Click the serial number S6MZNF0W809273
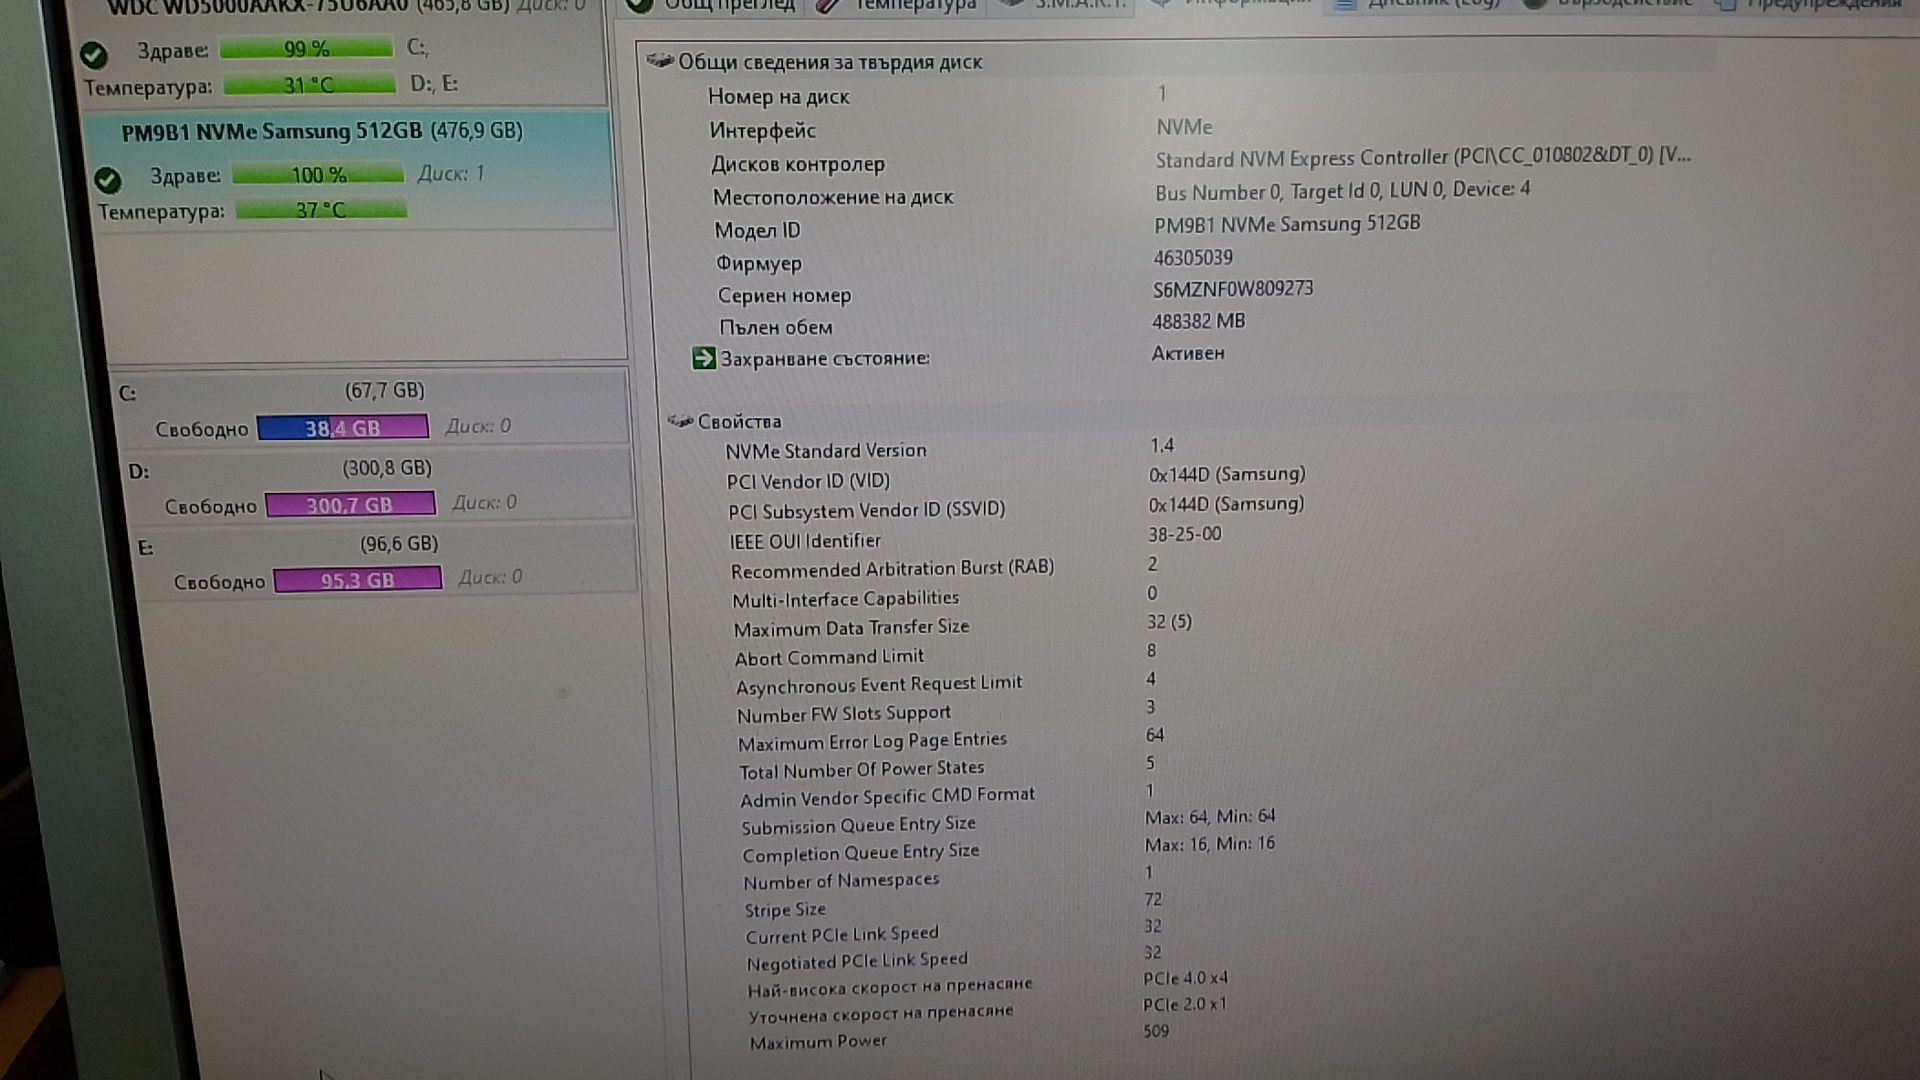 1233,289
